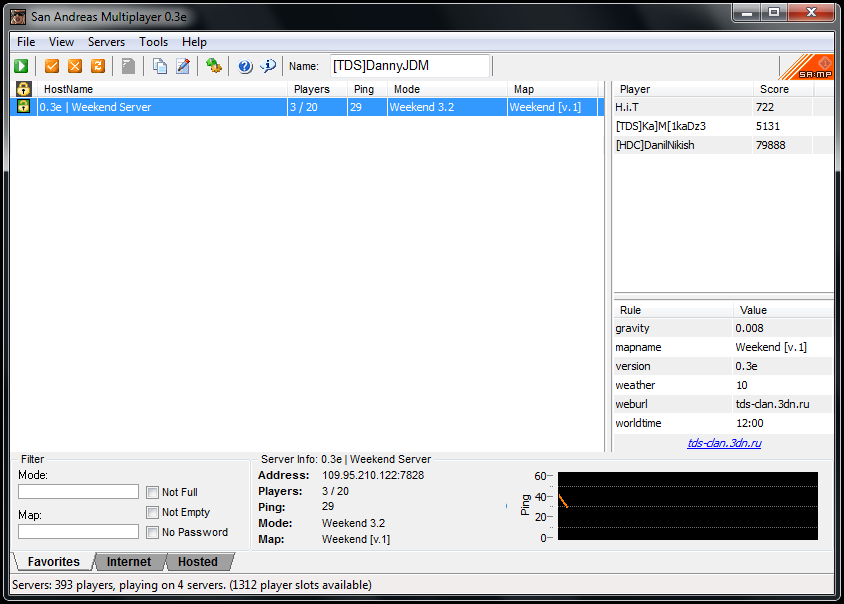The height and width of the screenshot is (604, 844).
Task: Click the gravity rule row
Action: [x=723, y=328]
